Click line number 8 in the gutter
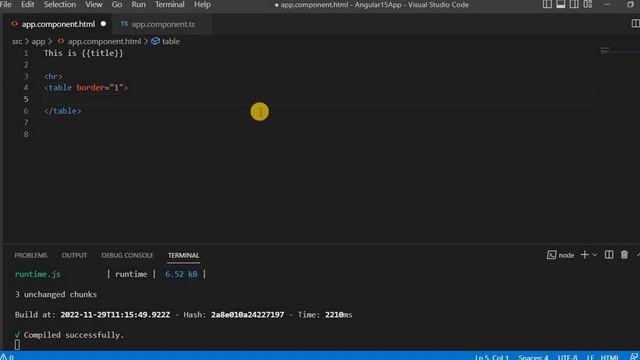The width and height of the screenshot is (640, 360). pos(26,134)
